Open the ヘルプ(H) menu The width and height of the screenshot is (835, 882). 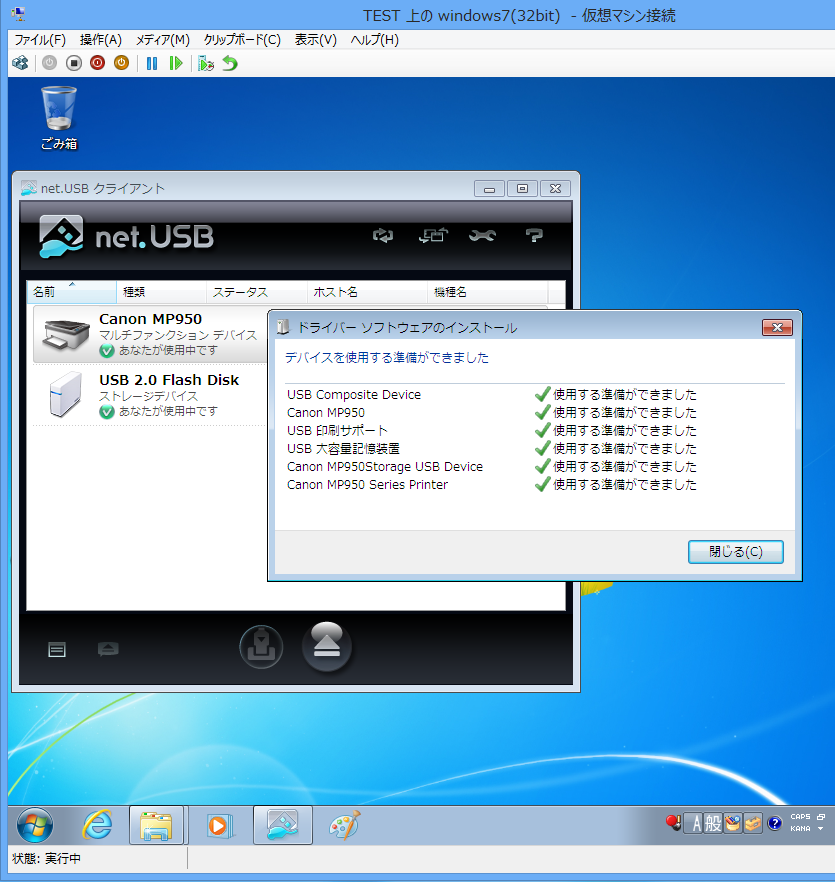[375, 40]
